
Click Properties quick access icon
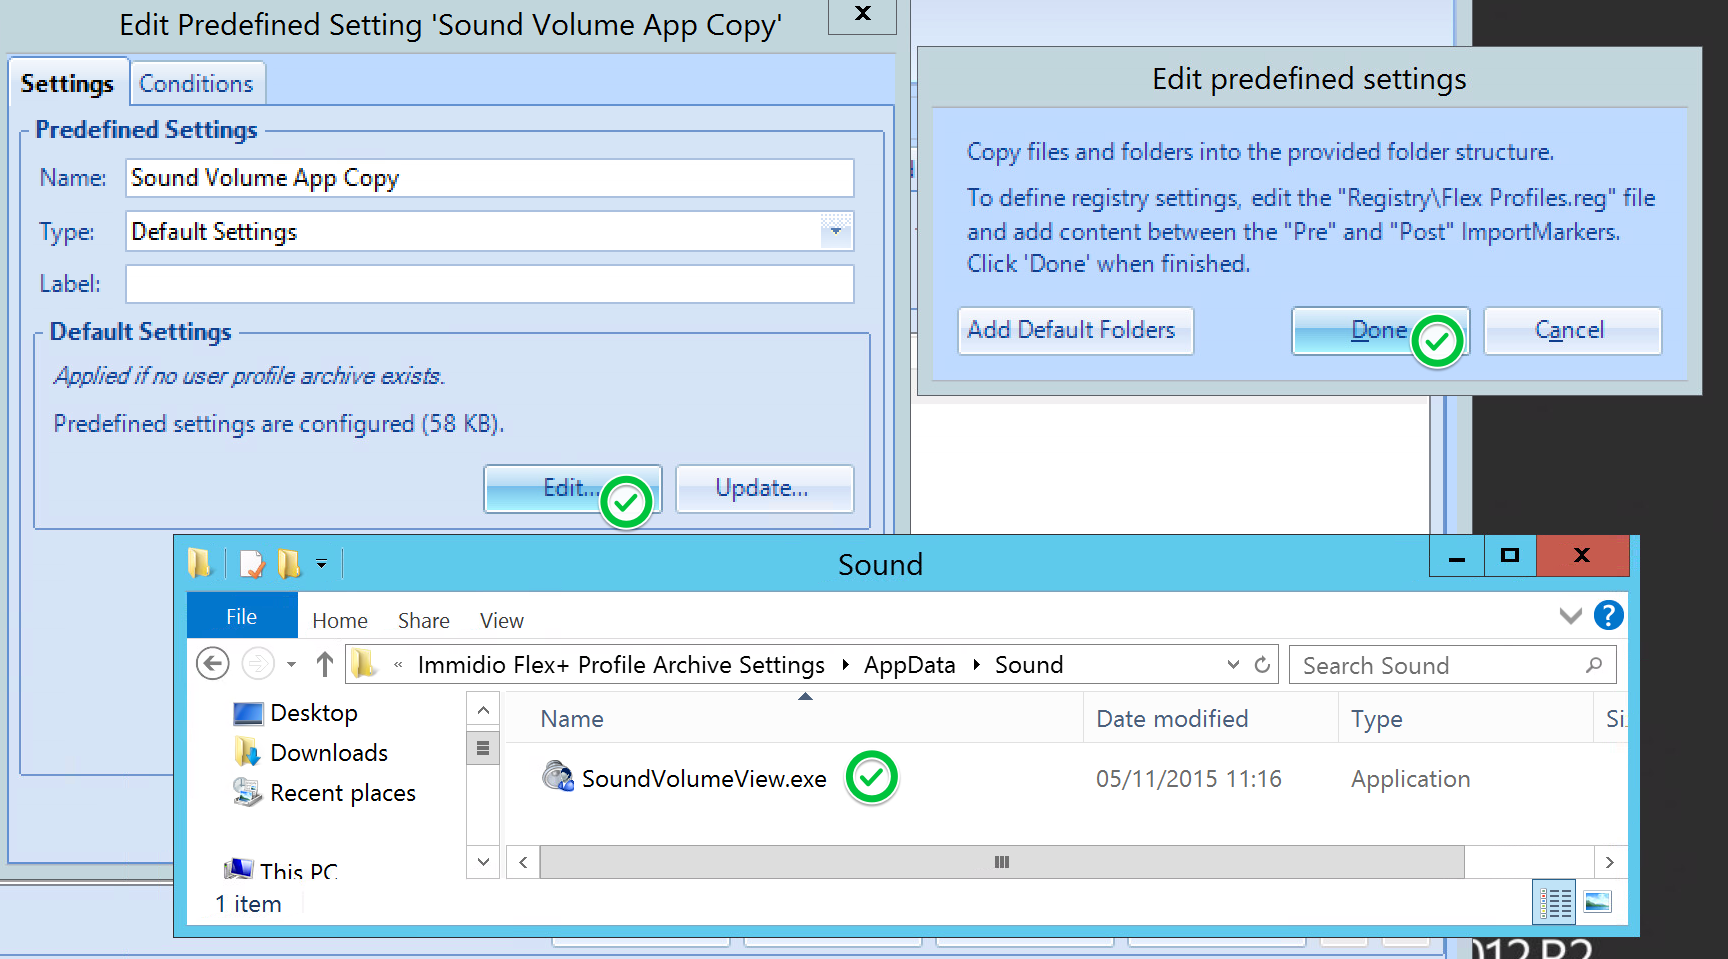[x=251, y=564]
